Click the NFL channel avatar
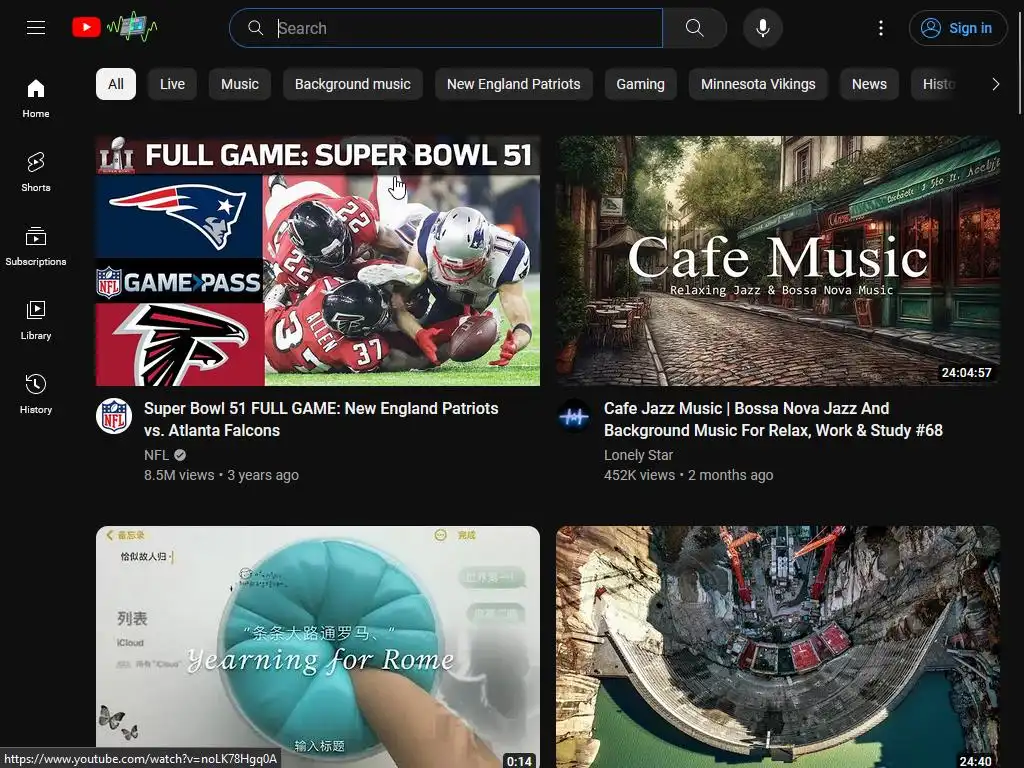 click(114, 416)
